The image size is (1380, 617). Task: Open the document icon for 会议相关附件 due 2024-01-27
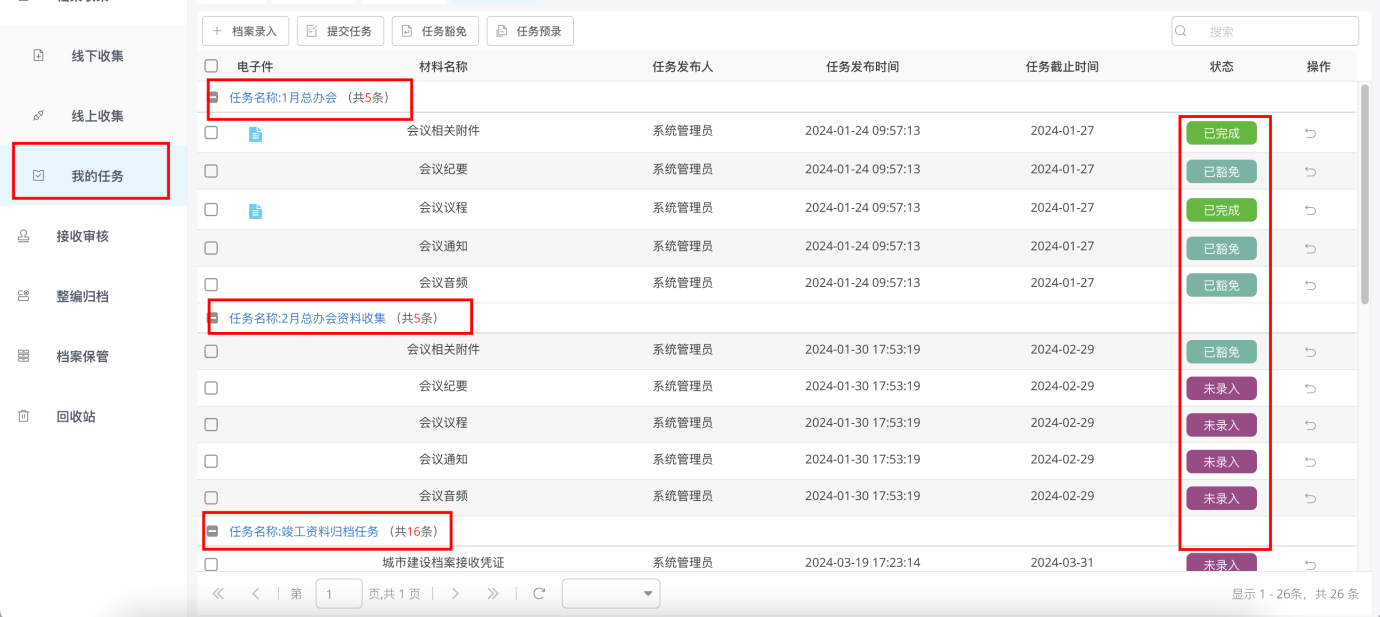pyautogui.click(x=255, y=134)
